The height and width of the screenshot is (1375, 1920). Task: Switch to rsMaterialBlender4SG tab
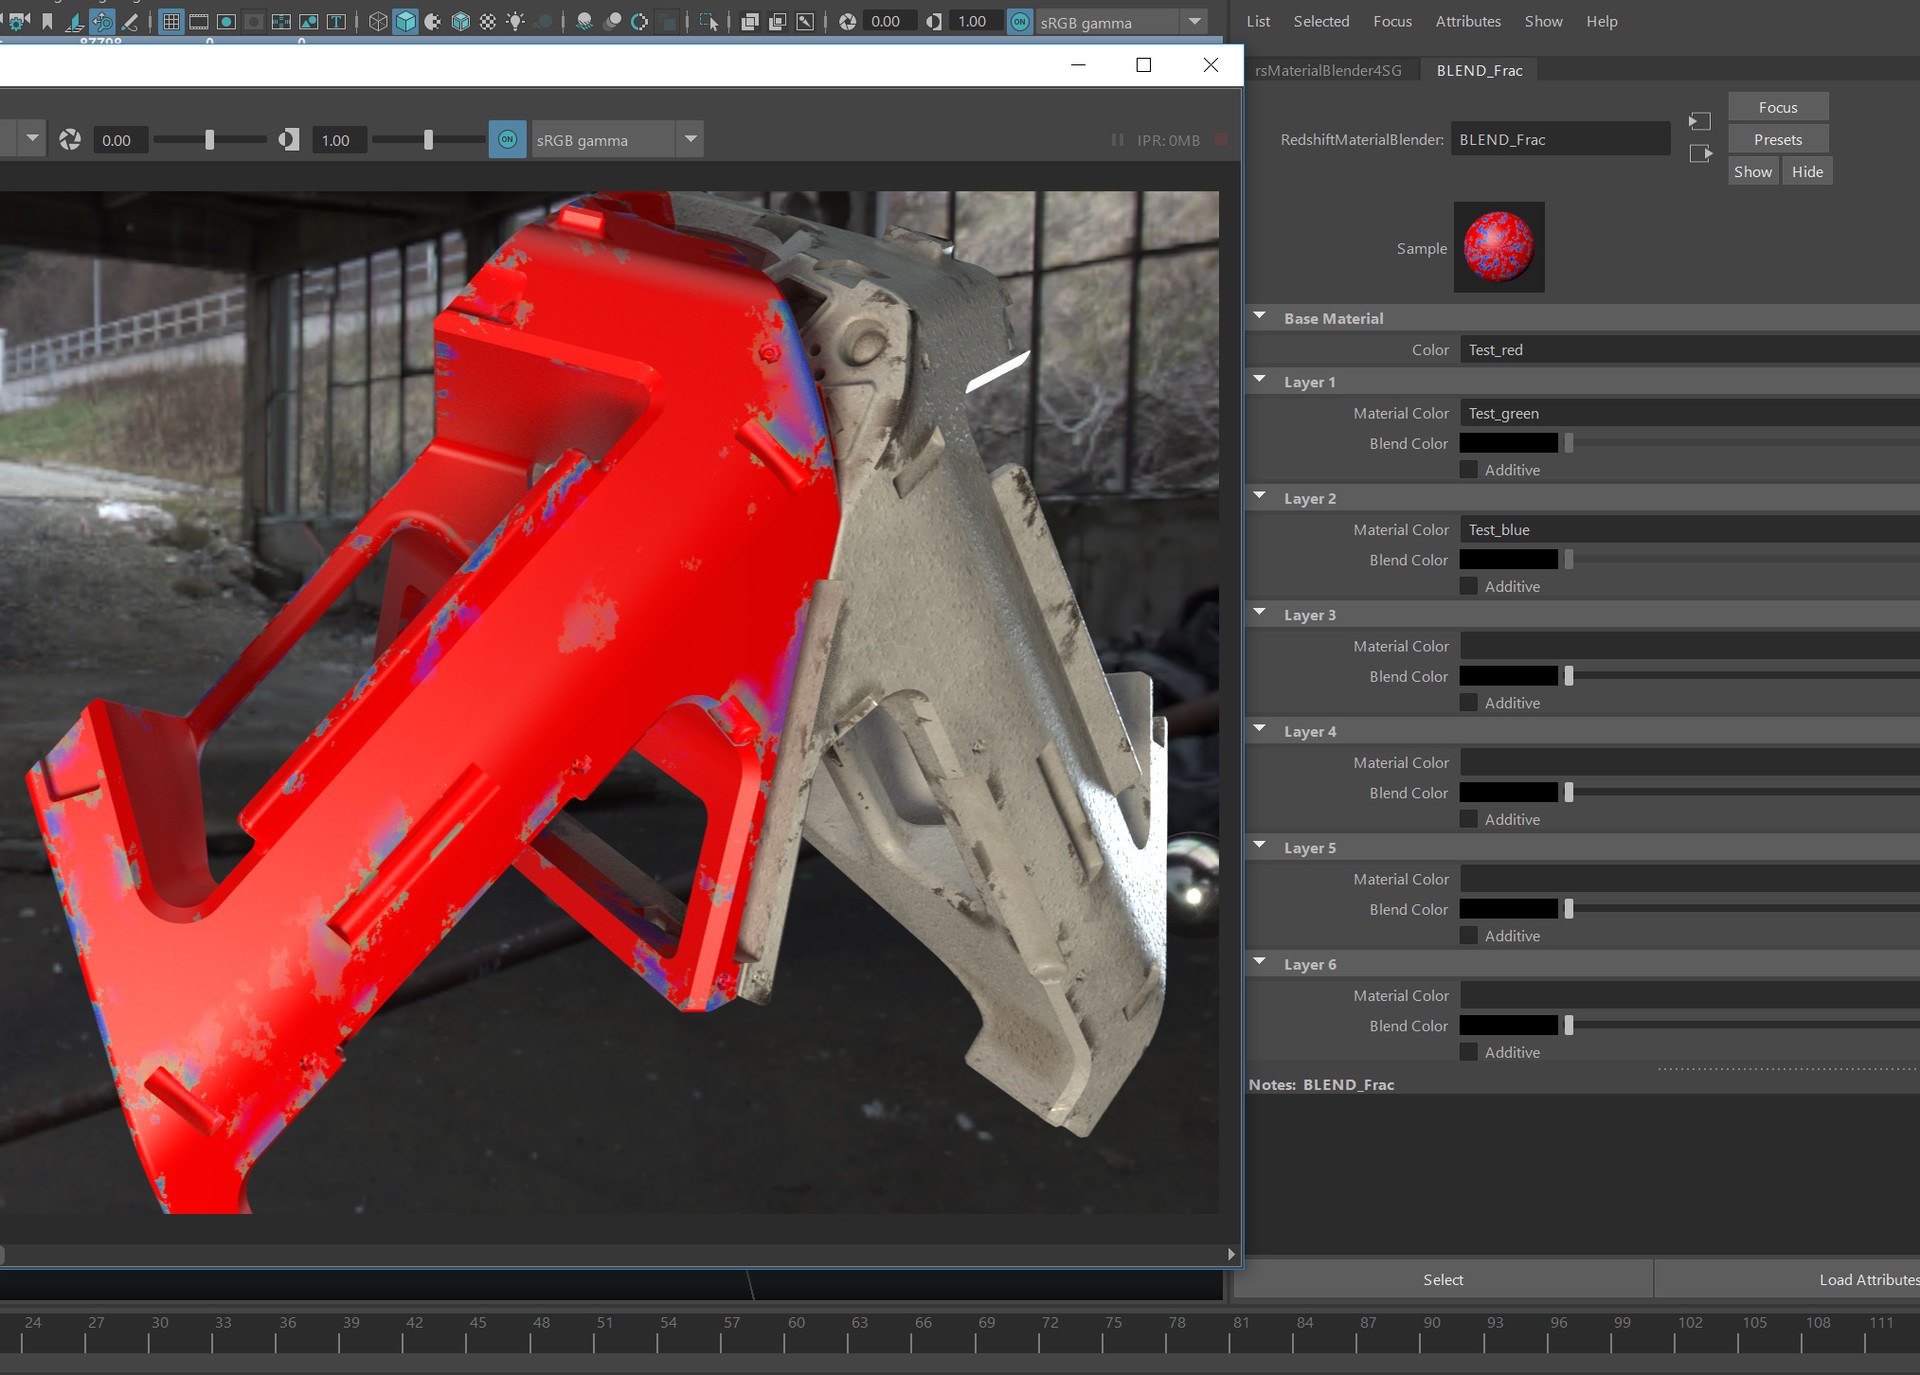1327,70
